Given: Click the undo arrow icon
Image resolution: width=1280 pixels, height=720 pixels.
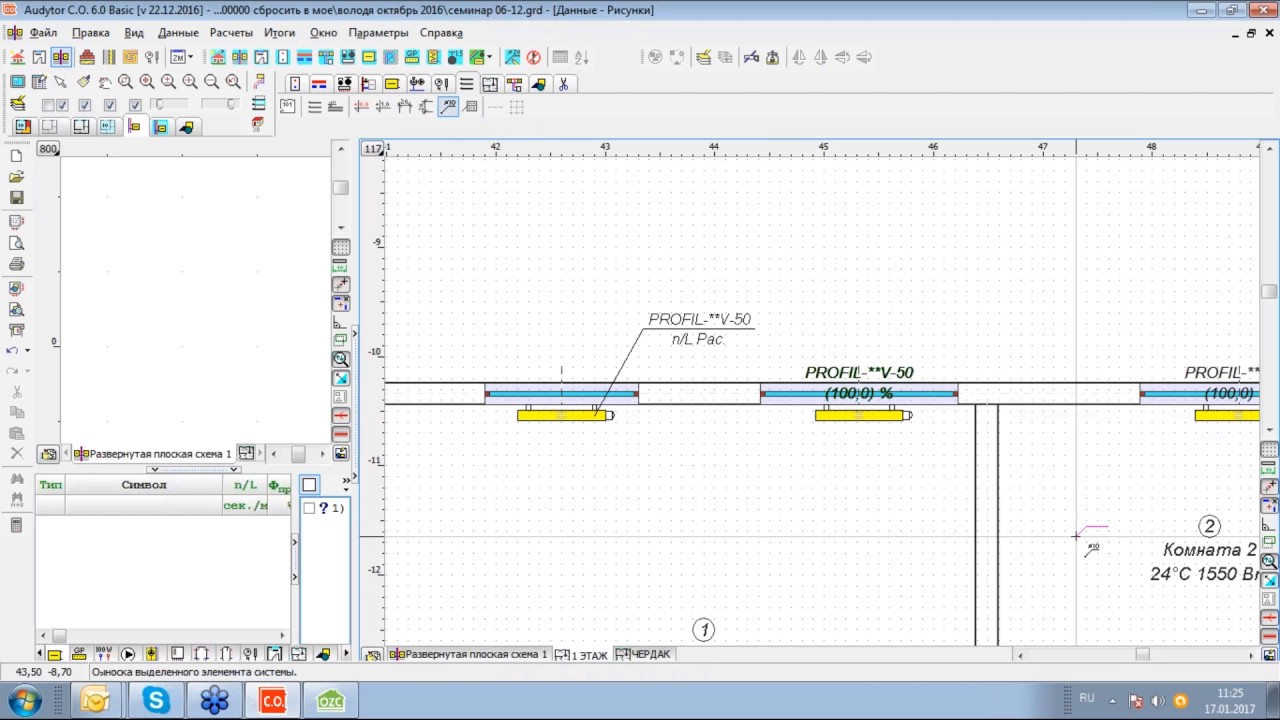Looking at the screenshot, I should (12, 350).
